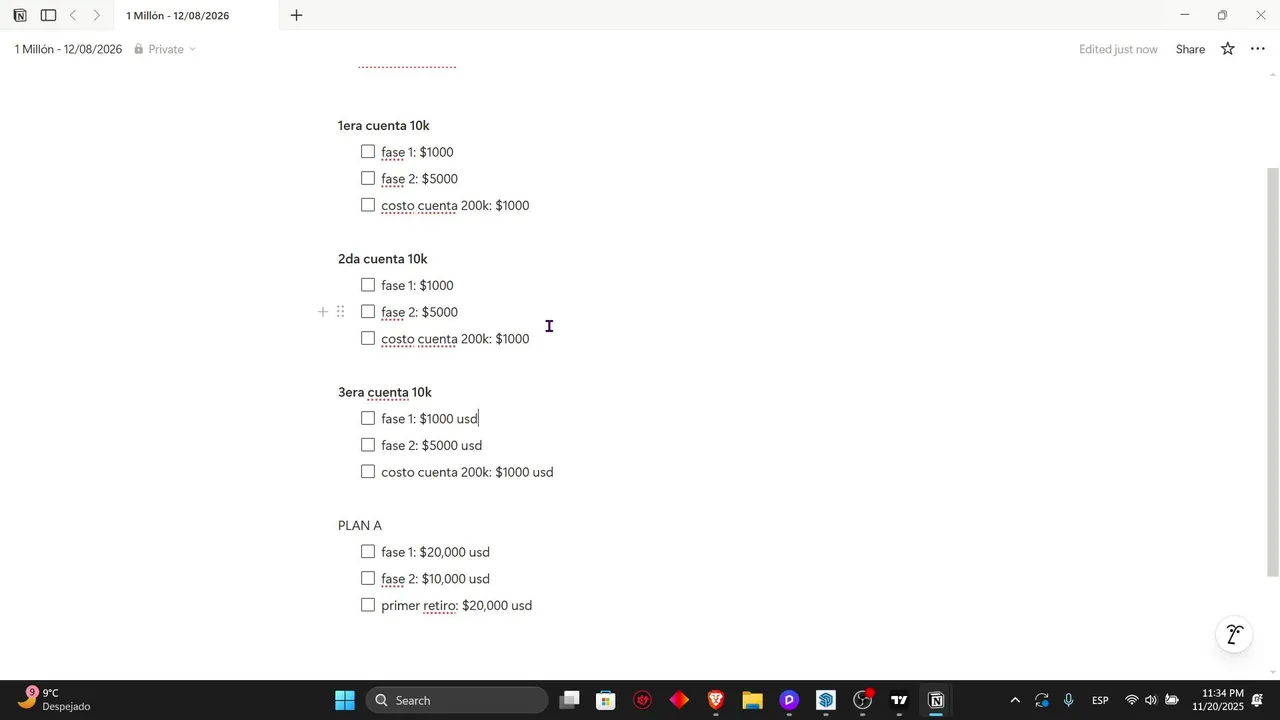Viewport: 1280px width, 720px height.
Task: Open the volume speaker tray icon
Action: point(1151,700)
